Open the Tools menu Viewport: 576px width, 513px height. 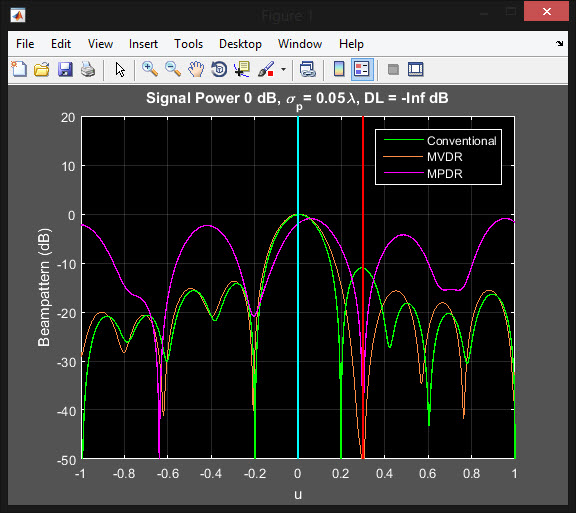pyautogui.click(x=188, y=44)
